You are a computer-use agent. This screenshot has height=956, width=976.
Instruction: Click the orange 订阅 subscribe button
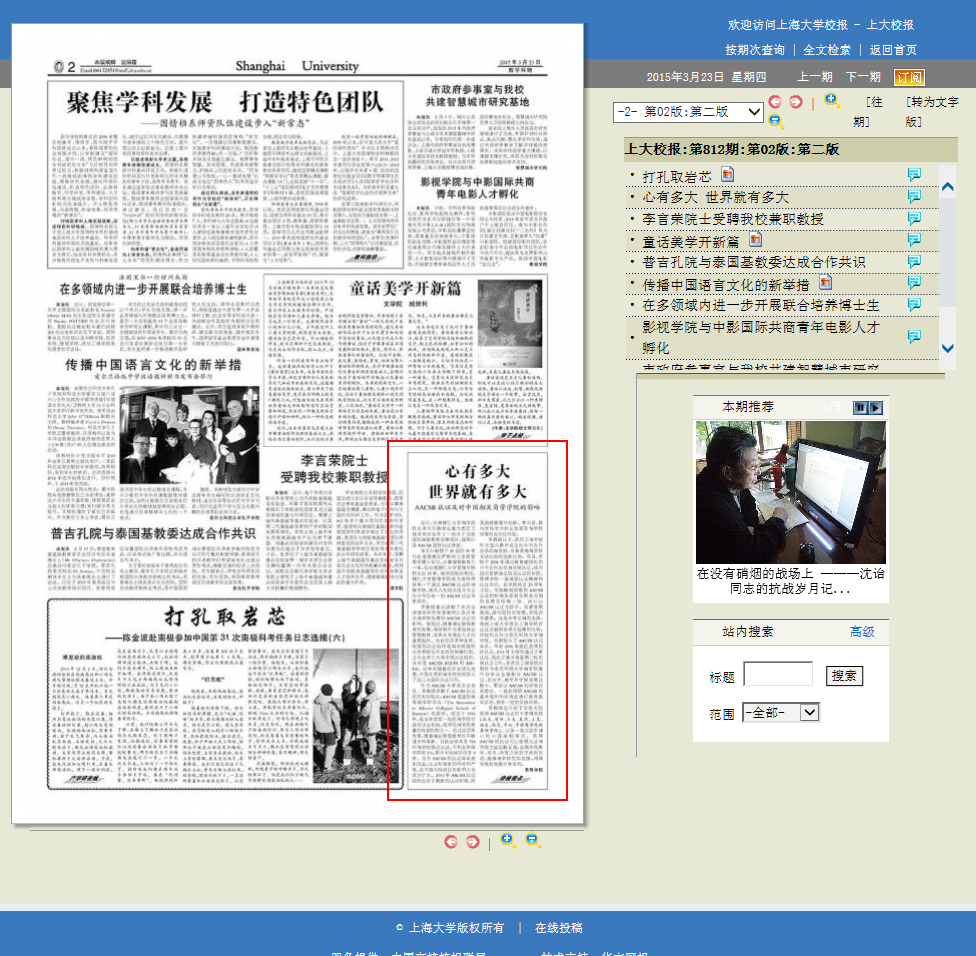point(909,77)
